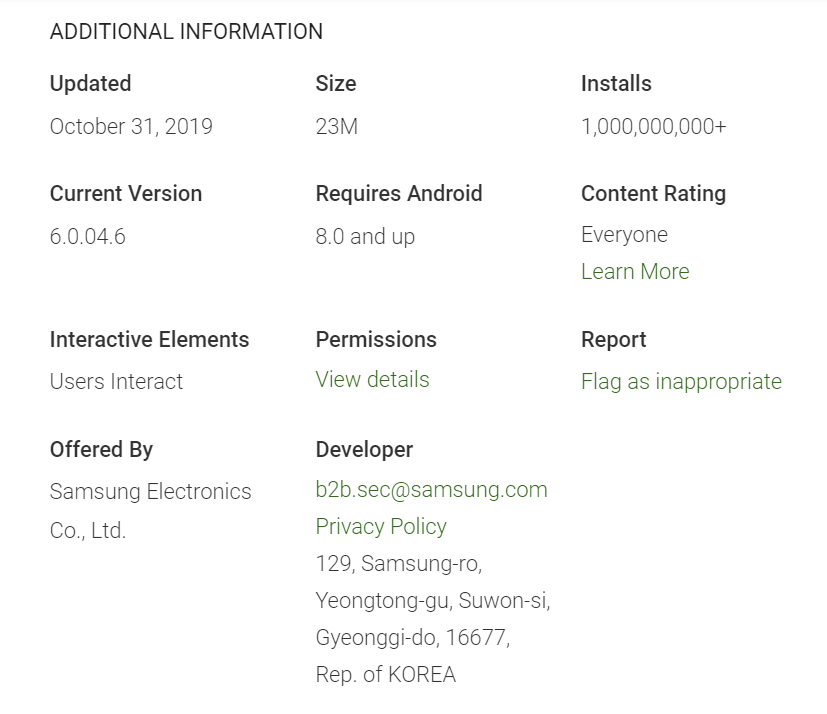The height and width of the screenshot is (714, 827).
Task: Select the Users Interact text
Action: tap(116, 382)
